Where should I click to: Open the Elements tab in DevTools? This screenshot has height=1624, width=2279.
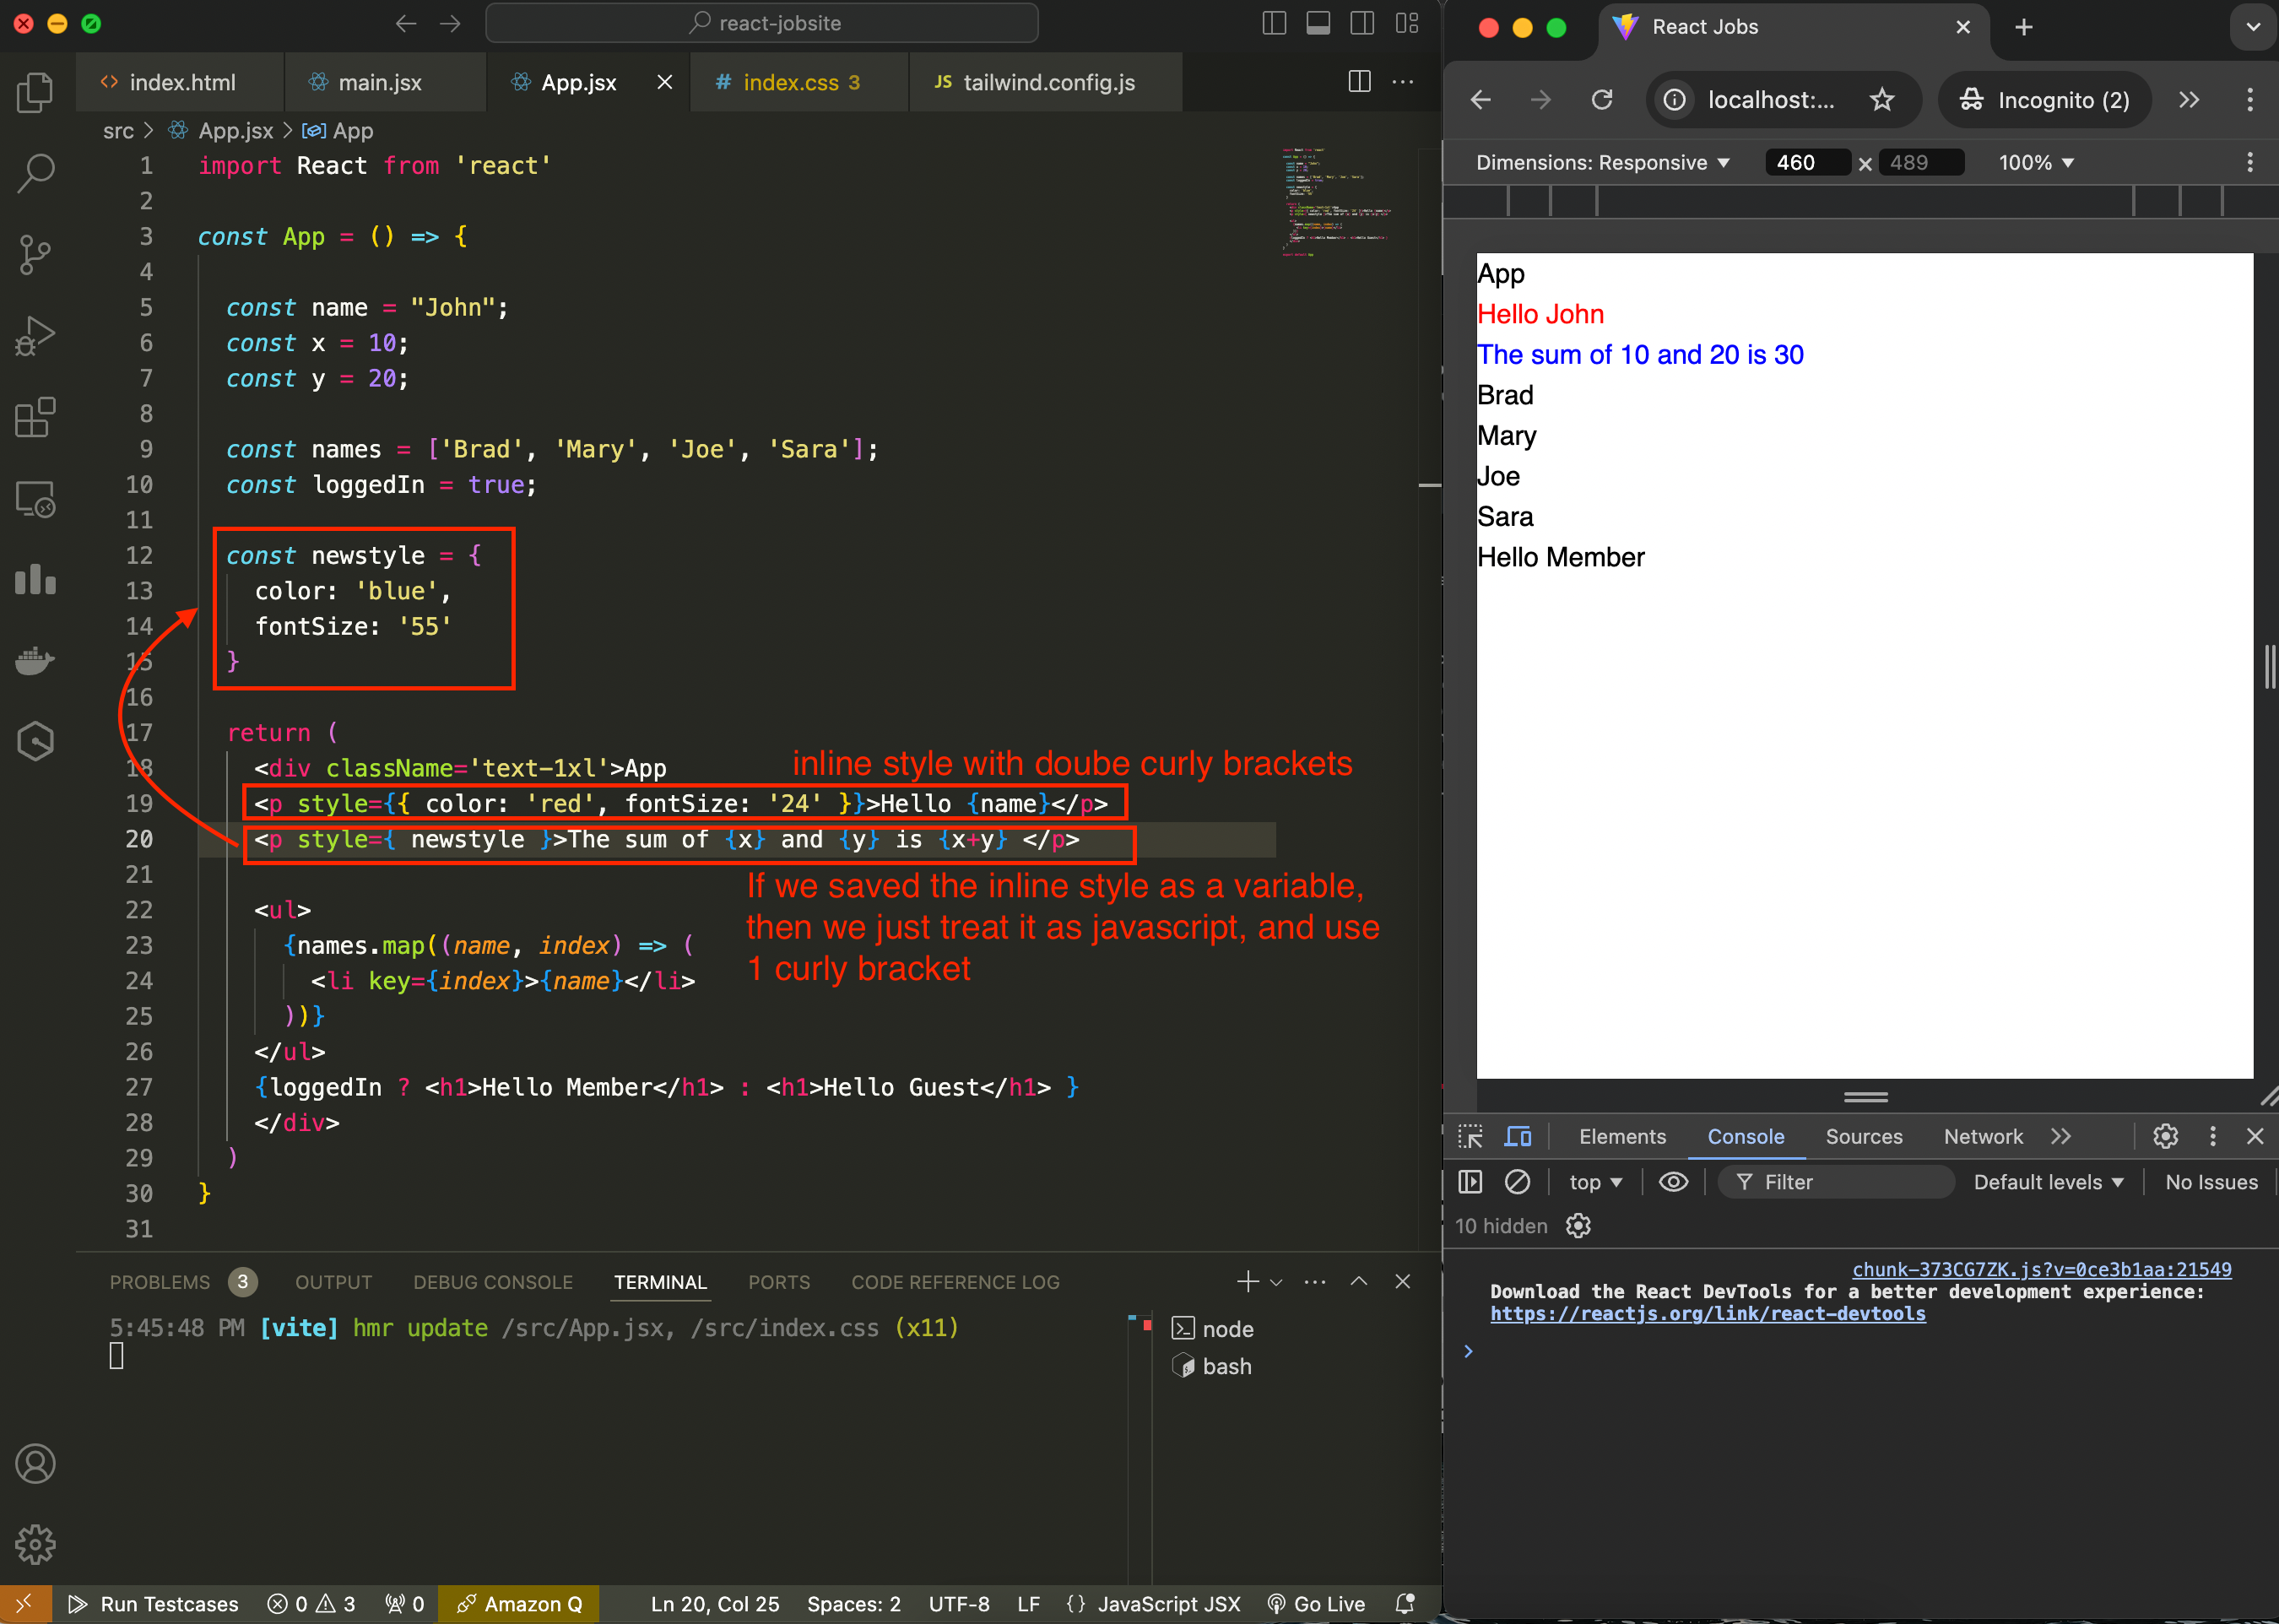point(1622,1137)
